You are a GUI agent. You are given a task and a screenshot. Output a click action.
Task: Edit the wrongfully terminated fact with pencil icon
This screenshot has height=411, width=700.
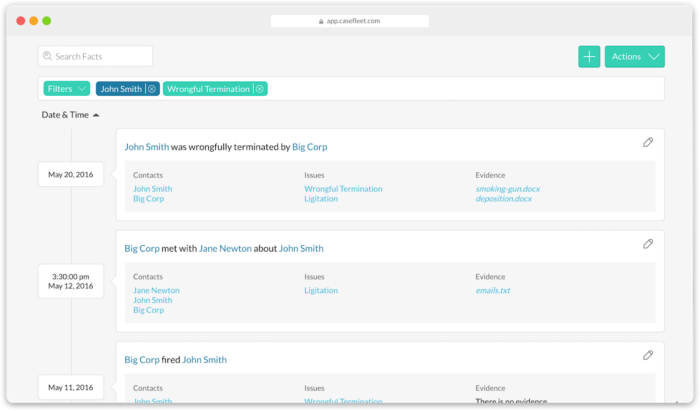tap(648, 142)
